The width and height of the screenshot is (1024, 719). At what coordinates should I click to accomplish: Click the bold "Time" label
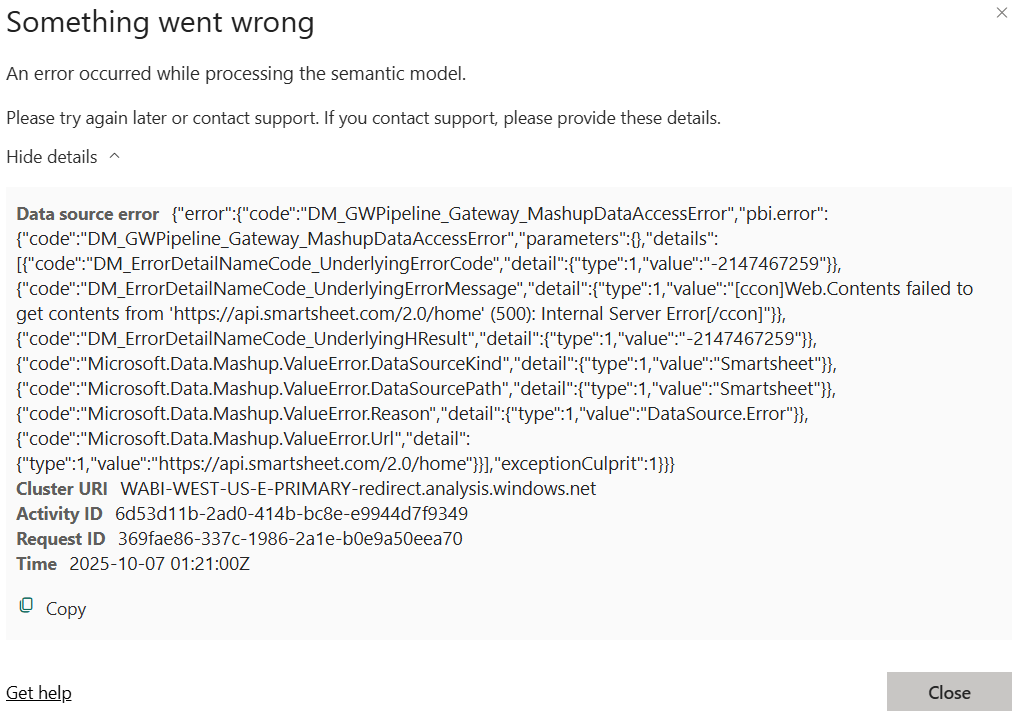tap(37, 564)
